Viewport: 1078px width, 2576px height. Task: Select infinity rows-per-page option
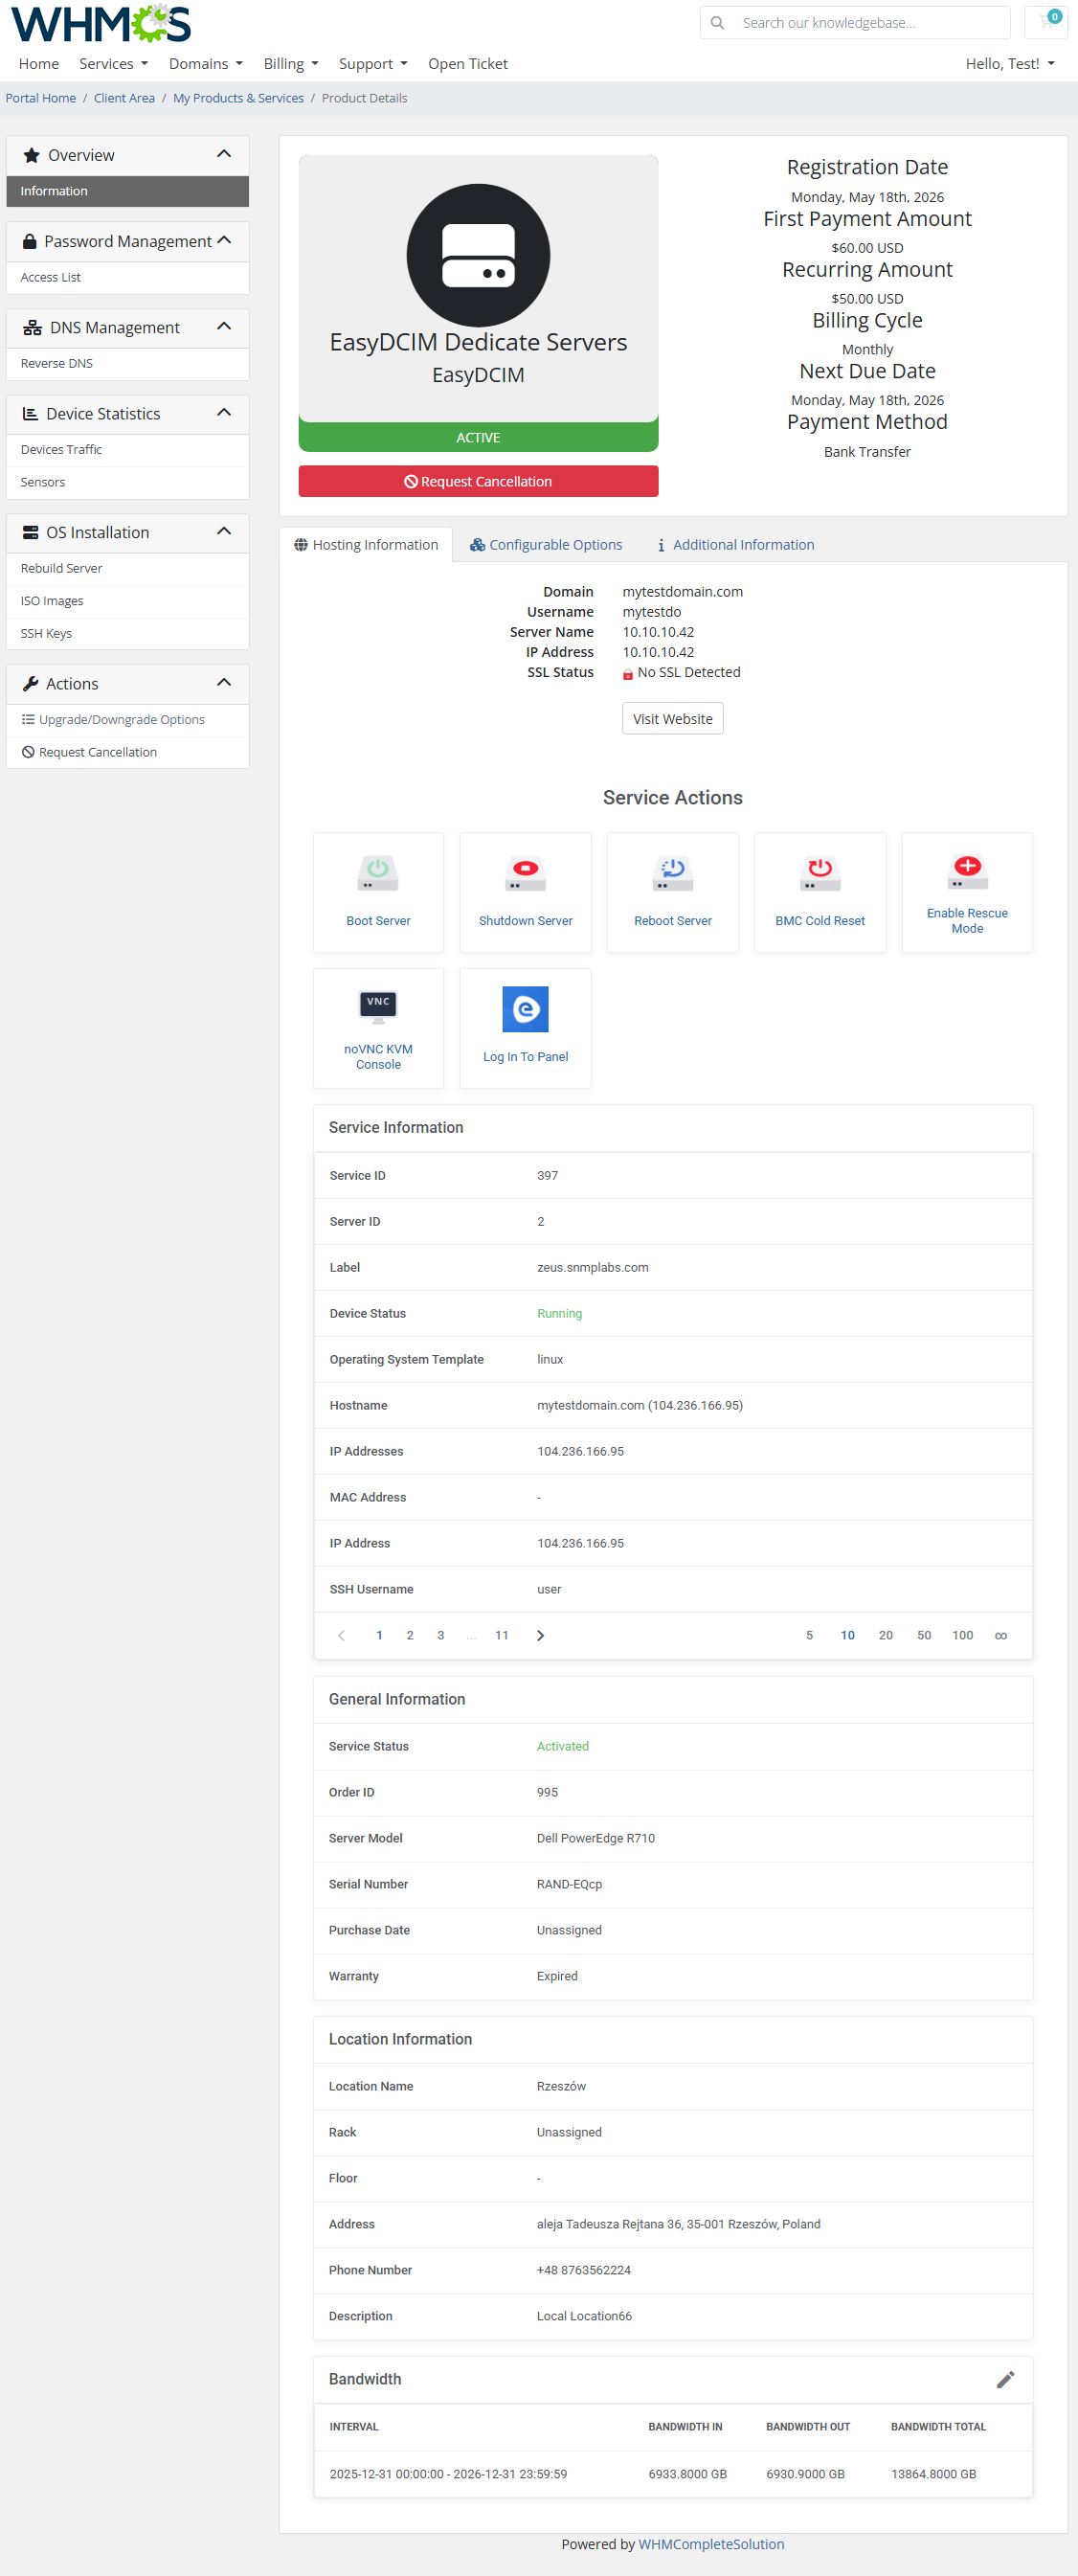1000,1635
